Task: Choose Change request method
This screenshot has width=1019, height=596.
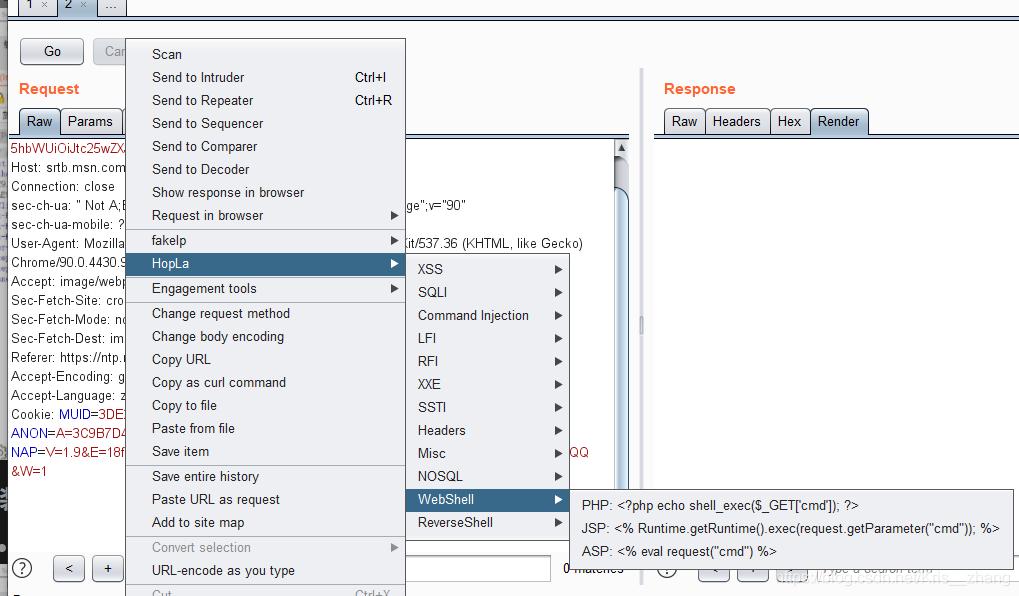Action: (x=265, y=314)
